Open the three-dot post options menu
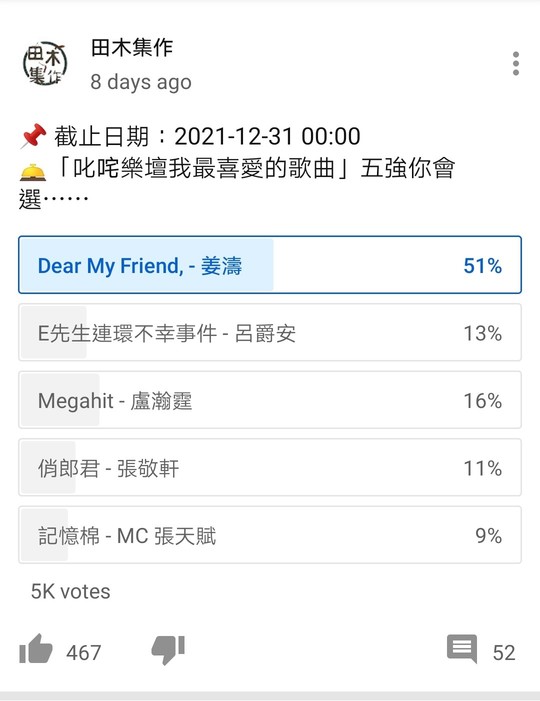540x701 pixels. coord(516,63)
